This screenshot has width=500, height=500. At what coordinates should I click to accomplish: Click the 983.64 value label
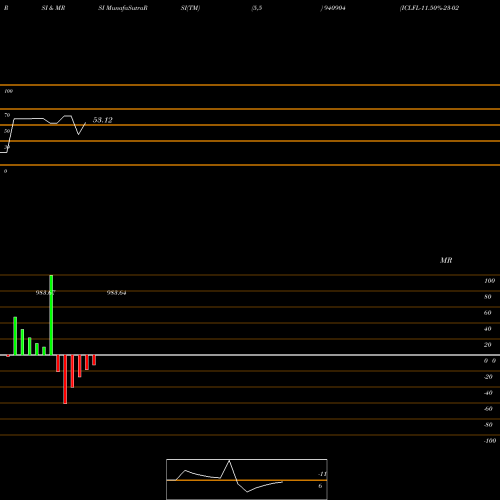[x=116, y=293]
